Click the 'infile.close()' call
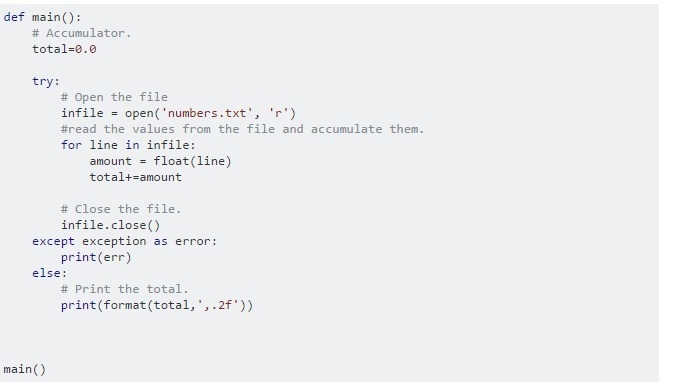The height and width of the screenshot is (382, 678). tap(110, 225)
